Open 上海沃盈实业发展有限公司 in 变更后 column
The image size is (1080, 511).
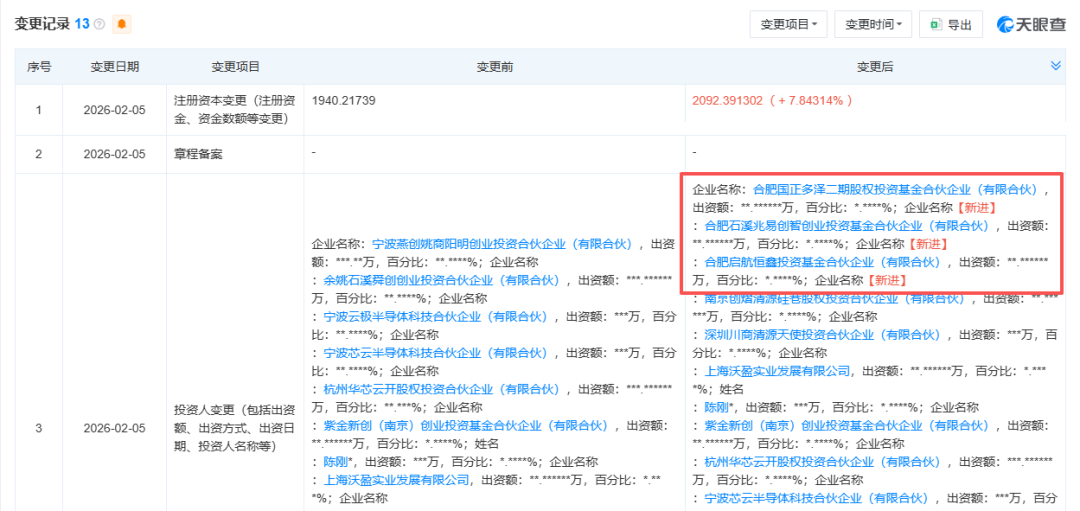[777, 371]
